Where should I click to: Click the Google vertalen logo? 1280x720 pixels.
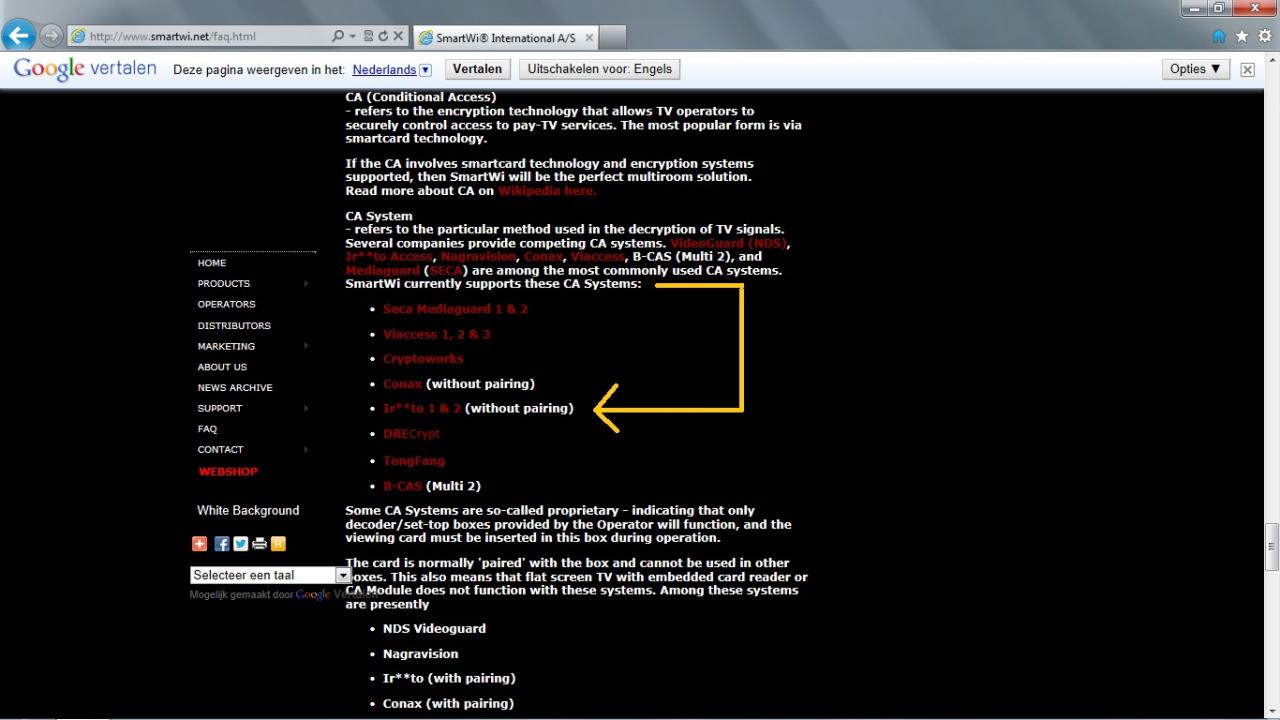[85, 69]
